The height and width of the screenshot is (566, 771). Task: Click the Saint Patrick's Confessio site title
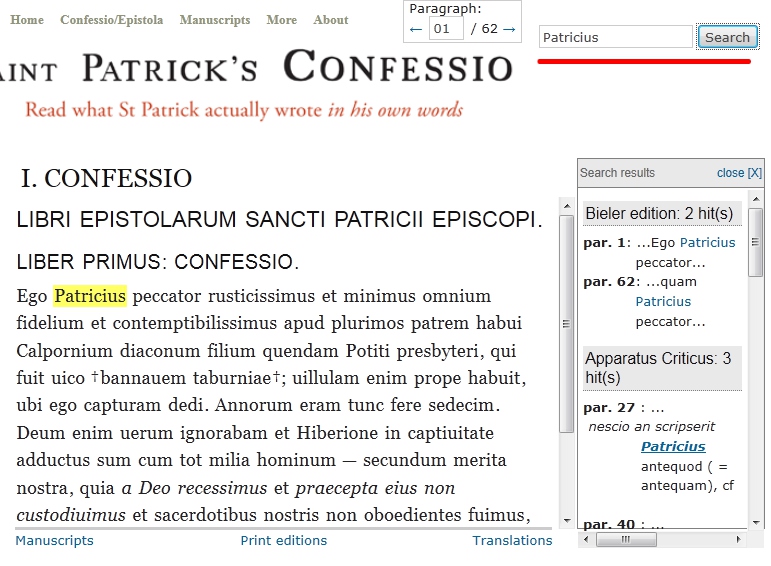(x=257, y=68)
